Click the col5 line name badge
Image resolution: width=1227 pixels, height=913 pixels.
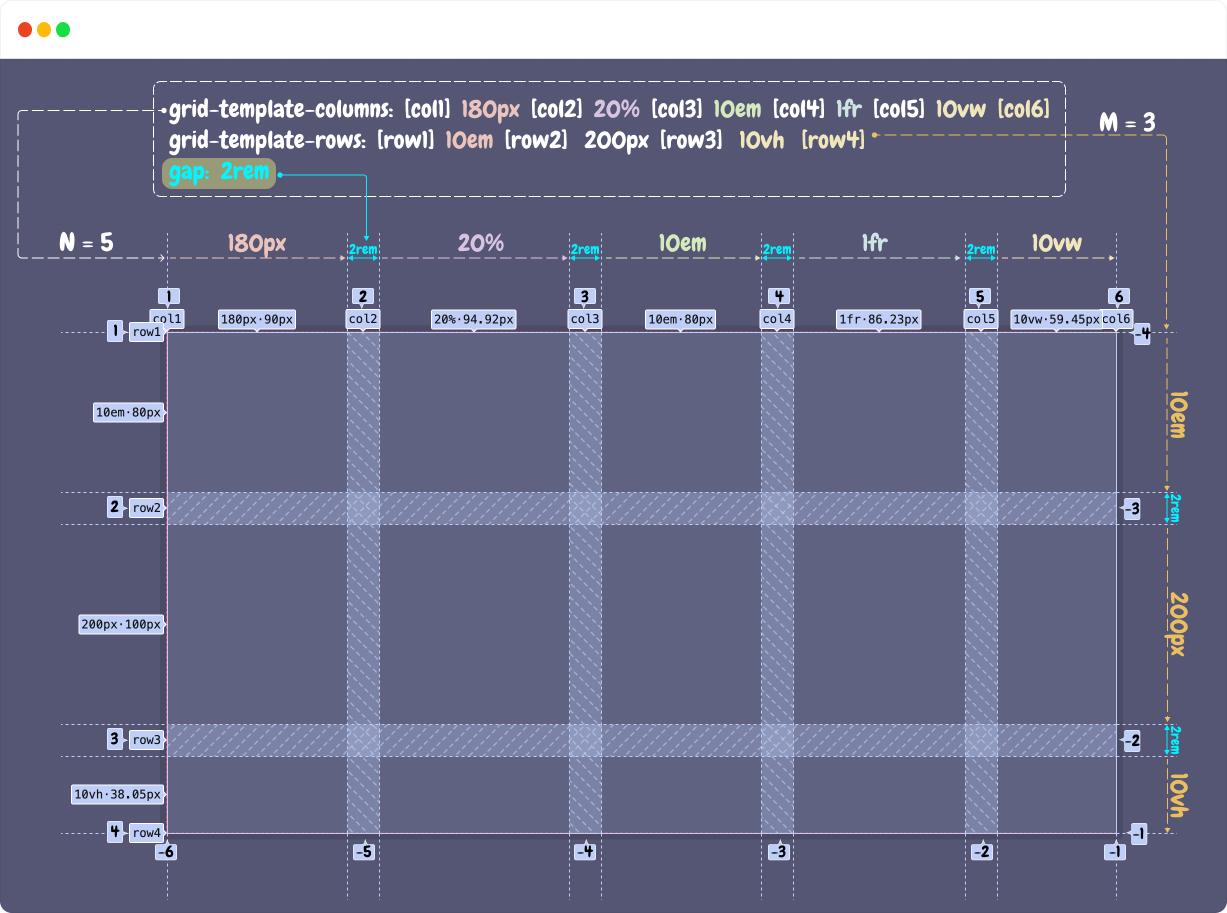pyautogui.click(x=981, y=319)
